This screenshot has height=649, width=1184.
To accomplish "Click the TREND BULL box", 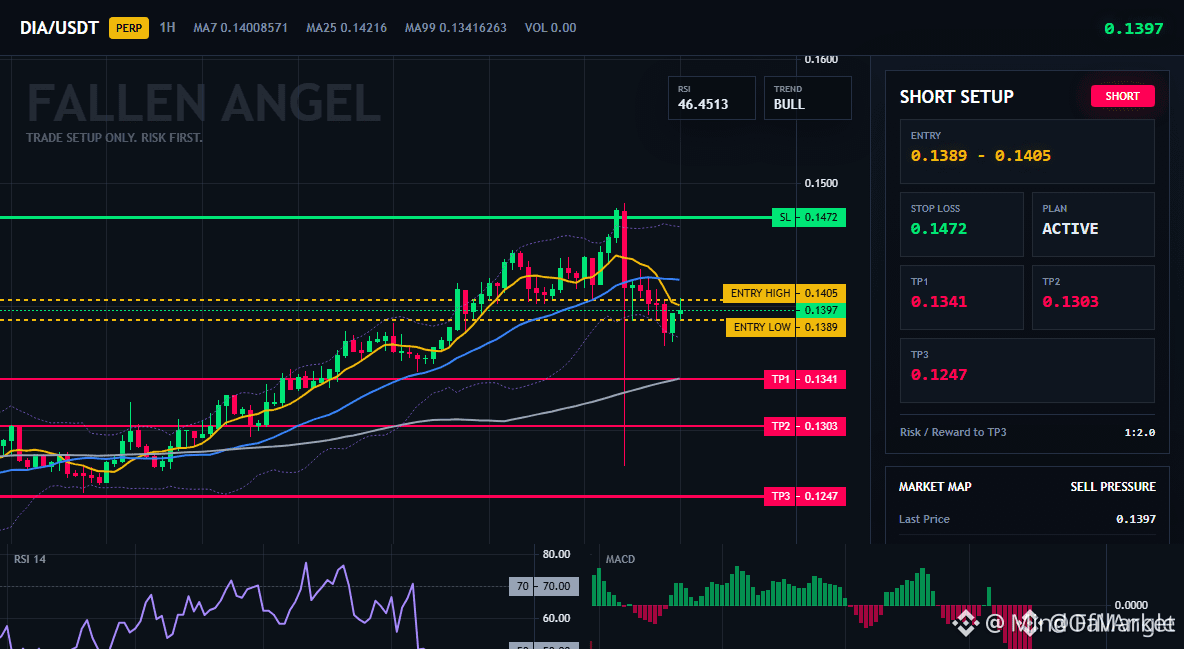I will 807,98.
